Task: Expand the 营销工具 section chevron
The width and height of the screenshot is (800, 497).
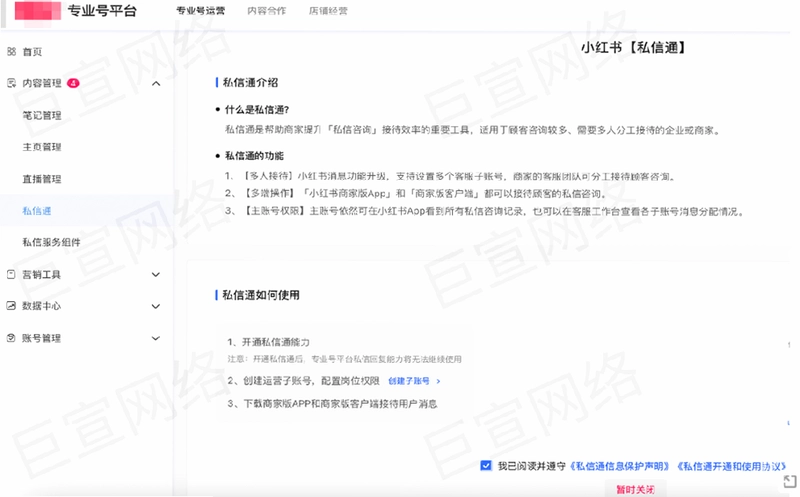Action: [x=156, y=275]
